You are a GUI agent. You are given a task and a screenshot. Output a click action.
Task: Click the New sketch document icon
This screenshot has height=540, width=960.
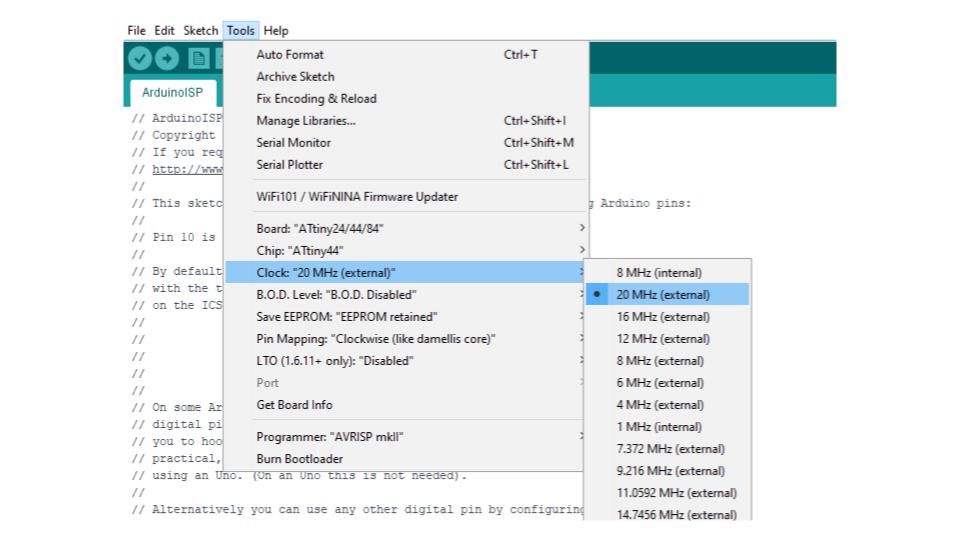coord(199,58)
